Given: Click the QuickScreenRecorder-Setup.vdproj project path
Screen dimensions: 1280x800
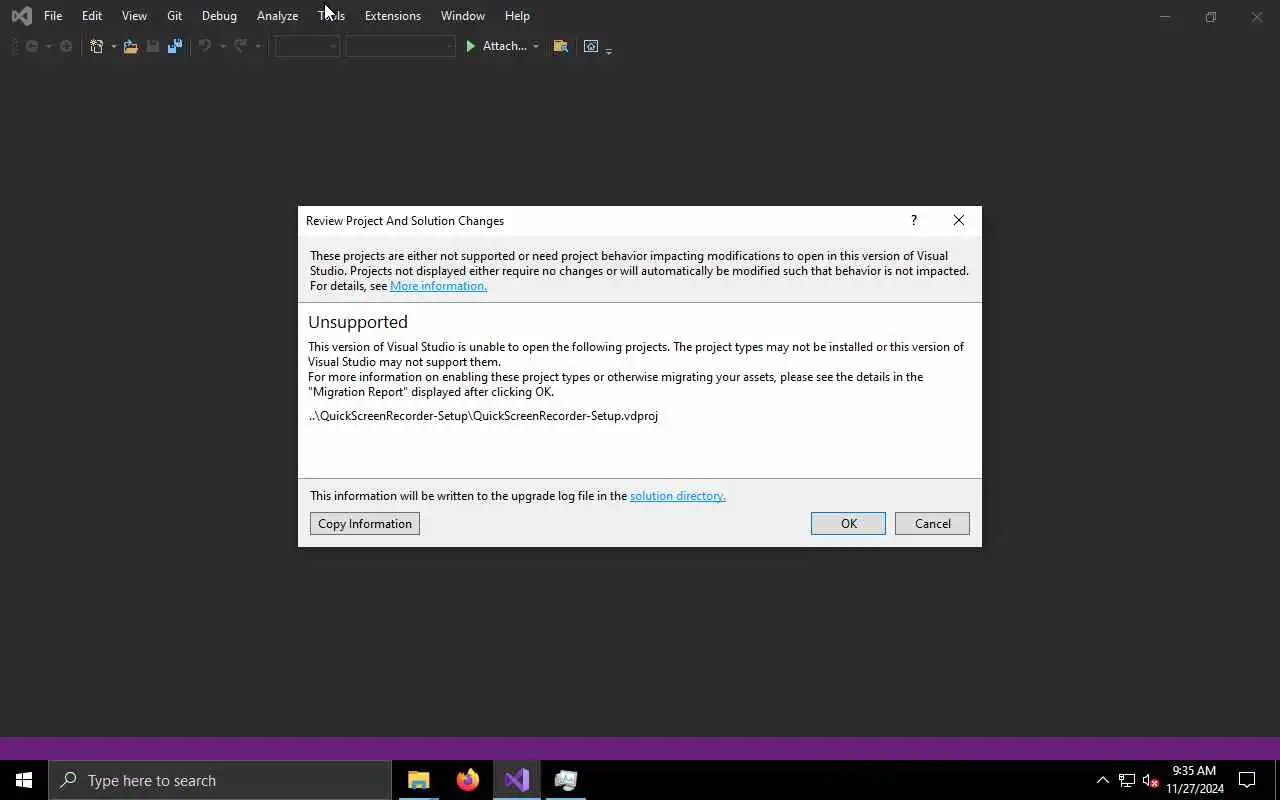Looking at the screenshot, I should coord(483,416).
